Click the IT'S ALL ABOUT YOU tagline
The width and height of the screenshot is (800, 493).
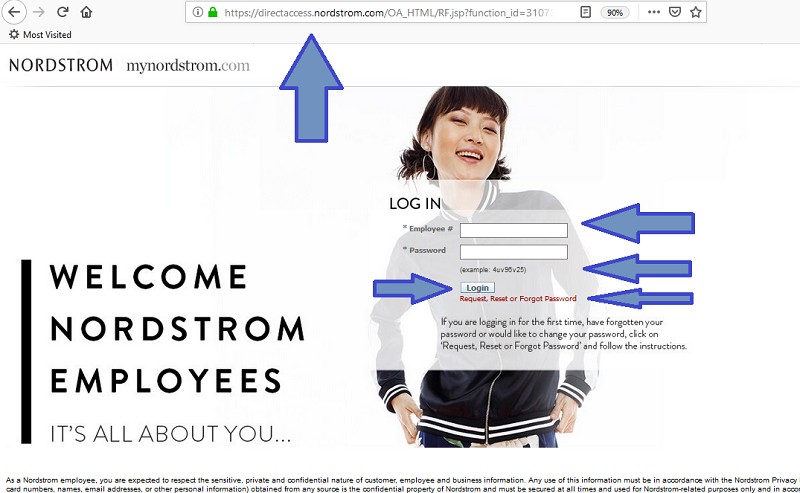pos(170,434)
